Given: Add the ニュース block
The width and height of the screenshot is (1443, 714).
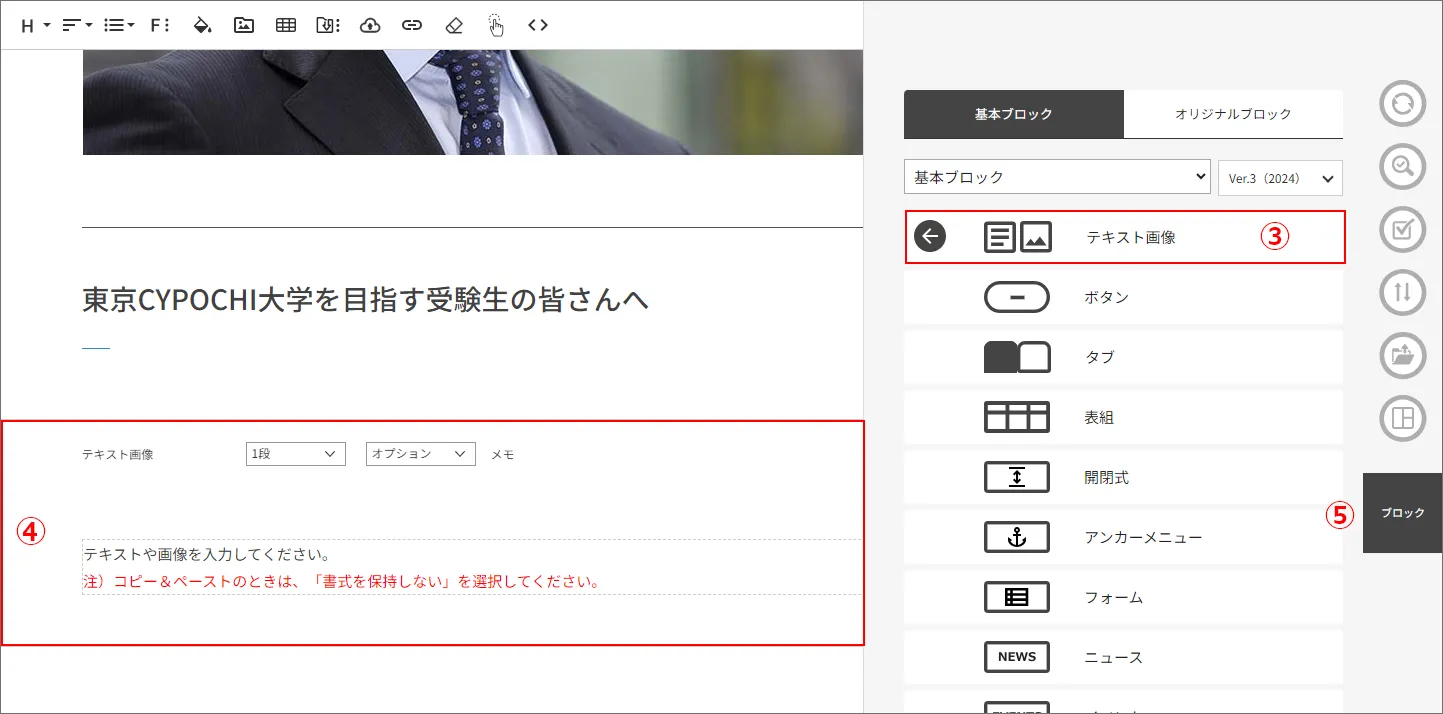Looking at the screenshot, I should 1123,658.
